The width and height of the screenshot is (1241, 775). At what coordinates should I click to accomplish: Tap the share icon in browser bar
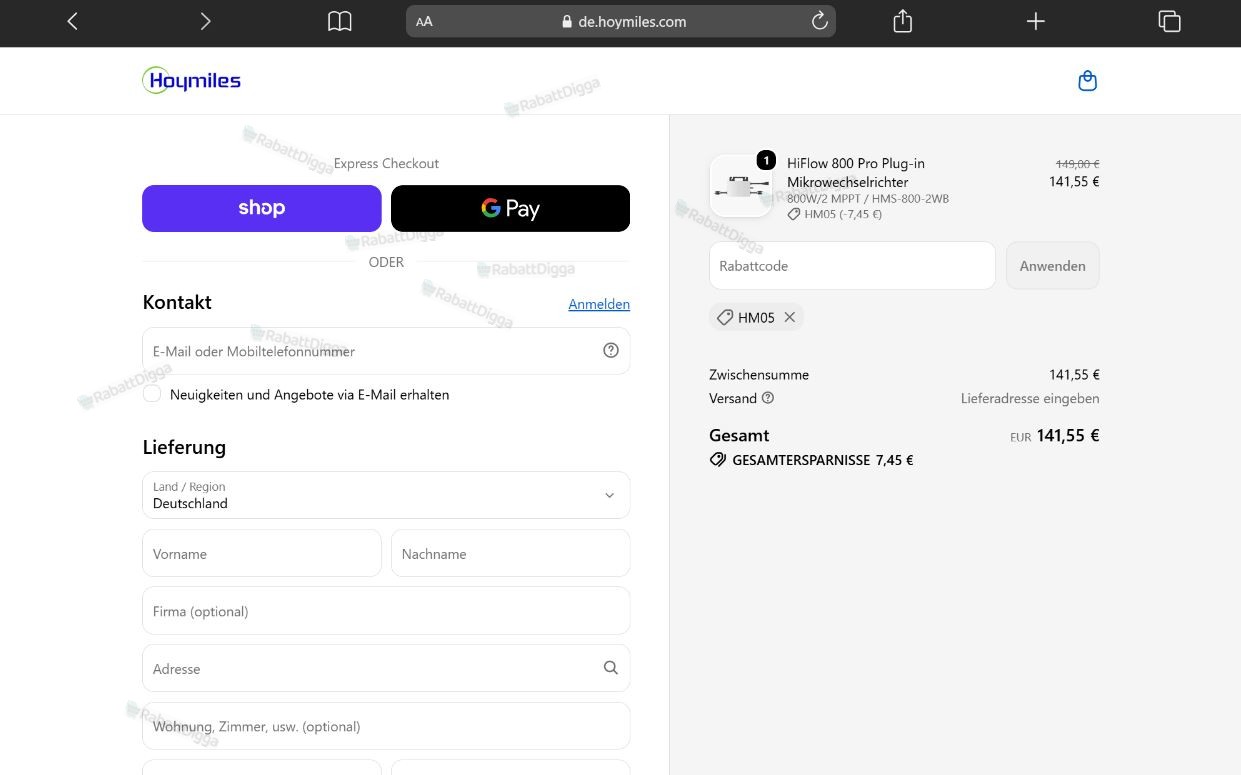coord(902,21)
